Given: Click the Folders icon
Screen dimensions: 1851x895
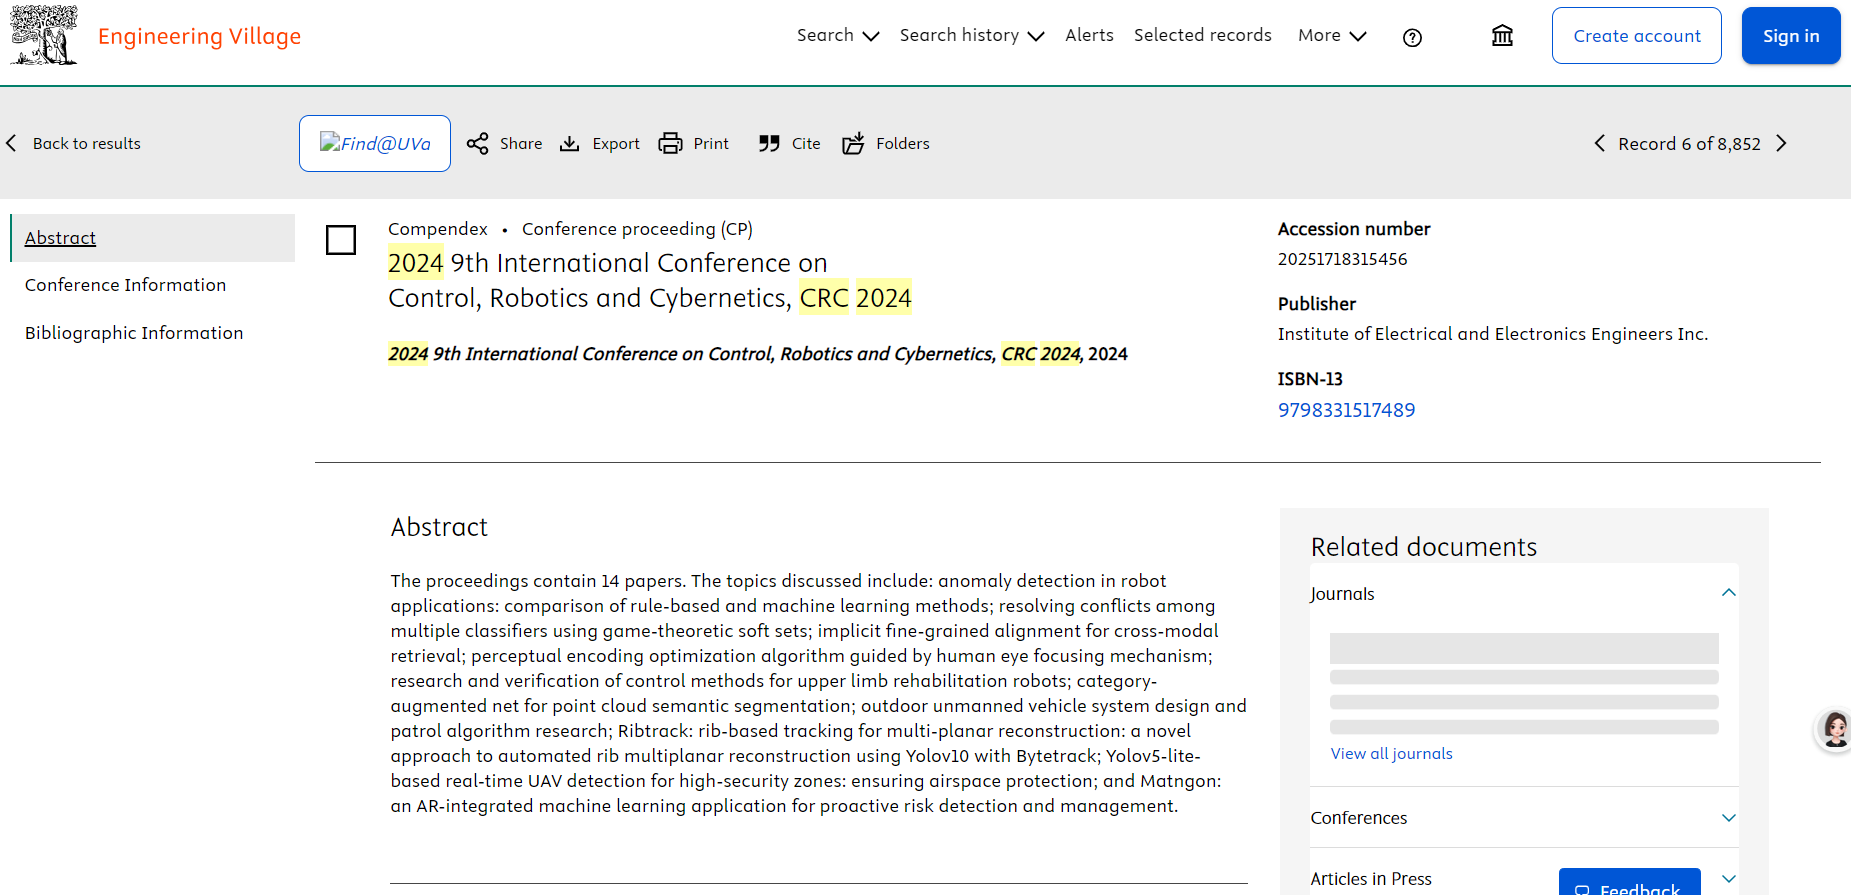Looking at the screenshot, I should tap(853, 144).
